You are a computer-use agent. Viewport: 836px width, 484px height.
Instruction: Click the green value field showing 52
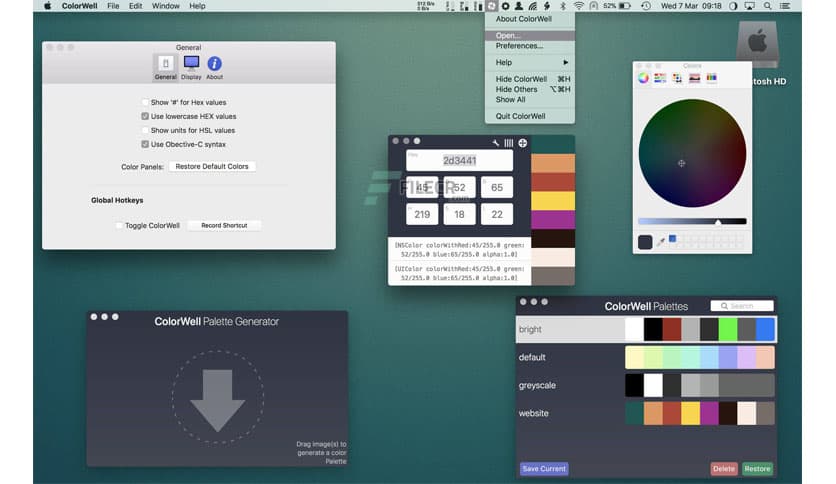(x=460, y=187)
